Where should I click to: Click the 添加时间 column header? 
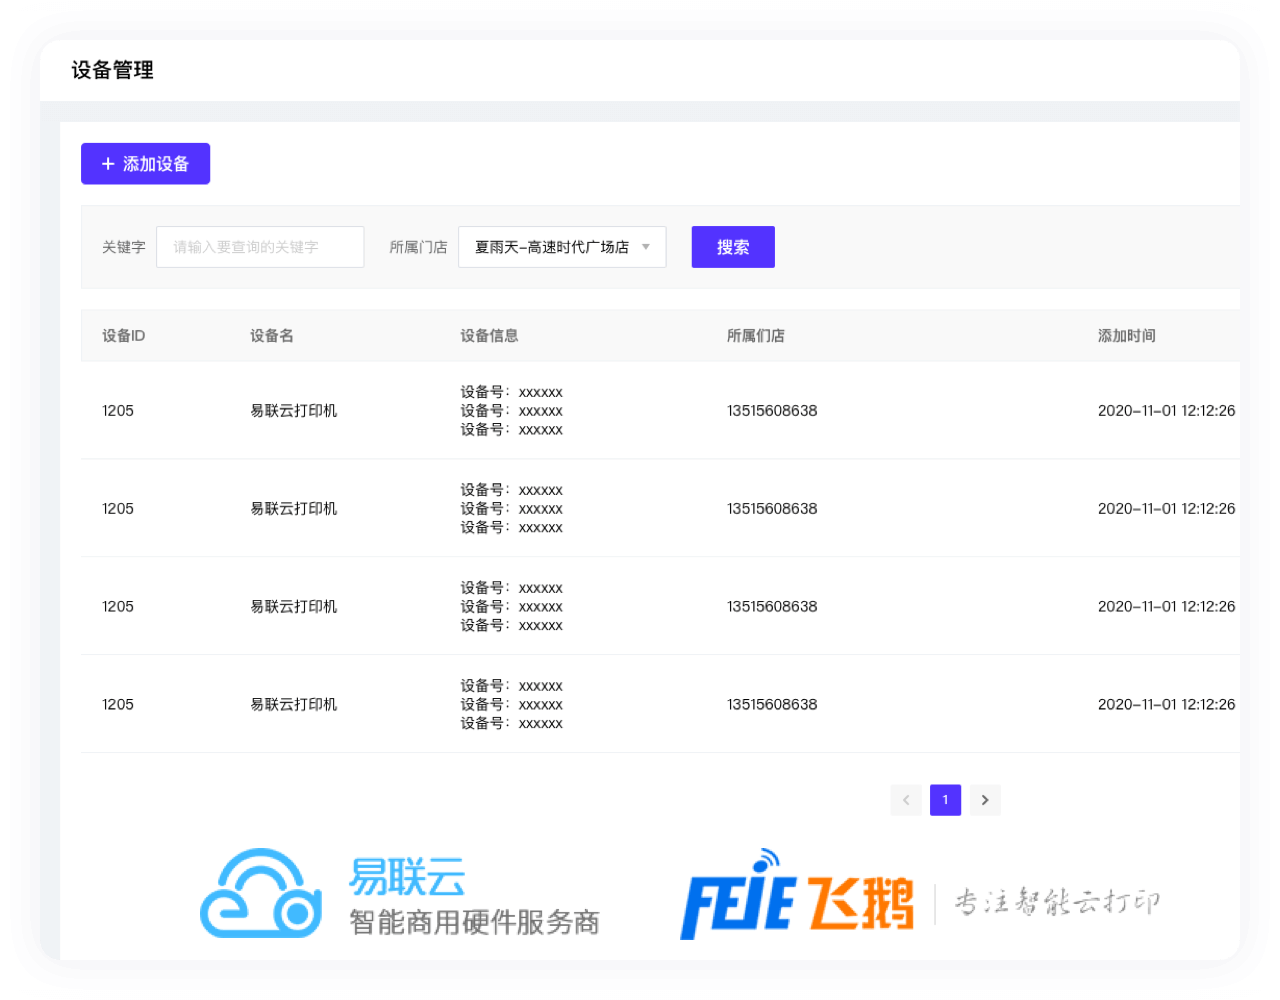[x=1126, y=336]
